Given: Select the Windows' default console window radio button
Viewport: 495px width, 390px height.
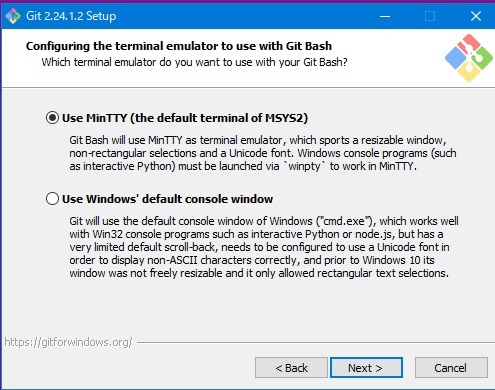Looking at the screenshot, I should (52, 199).
